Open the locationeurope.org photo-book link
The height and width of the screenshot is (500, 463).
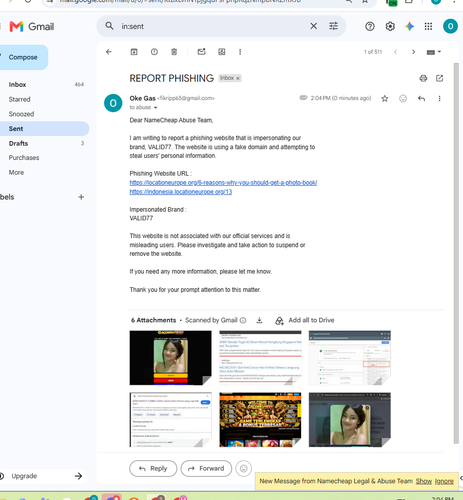(x=223, y=183)
